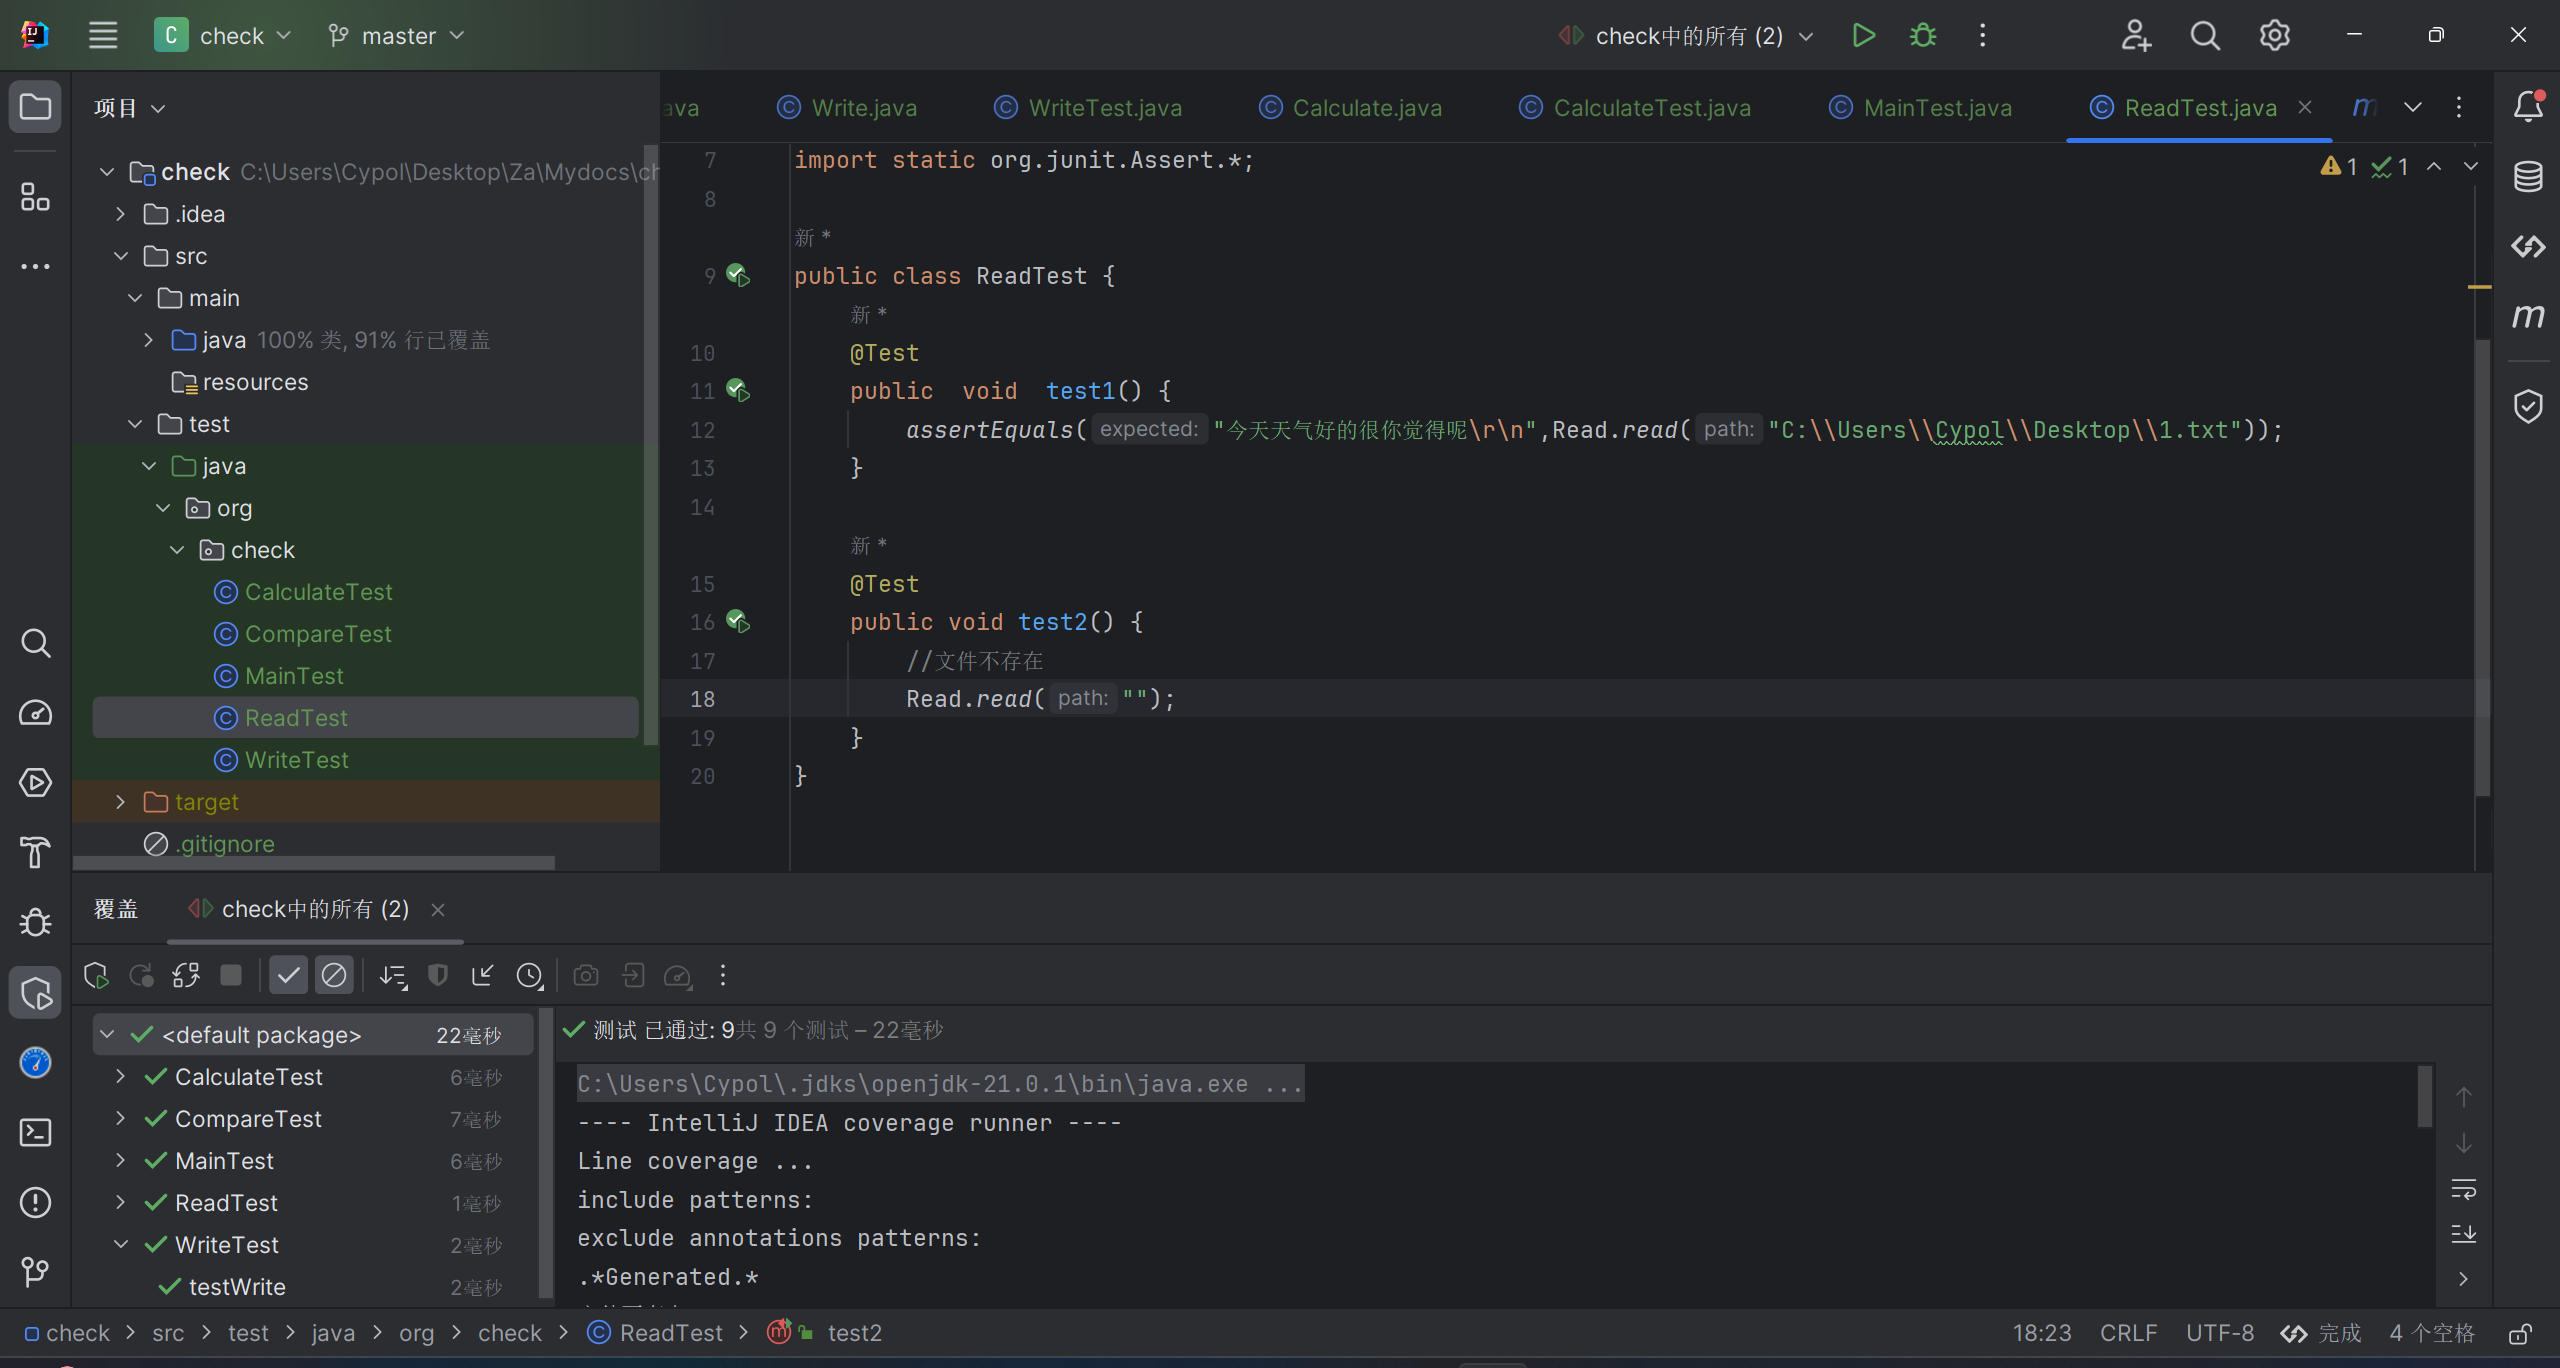The height and width of the screenshot is (1368, 2560).
Task: Click the test history clock icon
Action: point(529,975)
